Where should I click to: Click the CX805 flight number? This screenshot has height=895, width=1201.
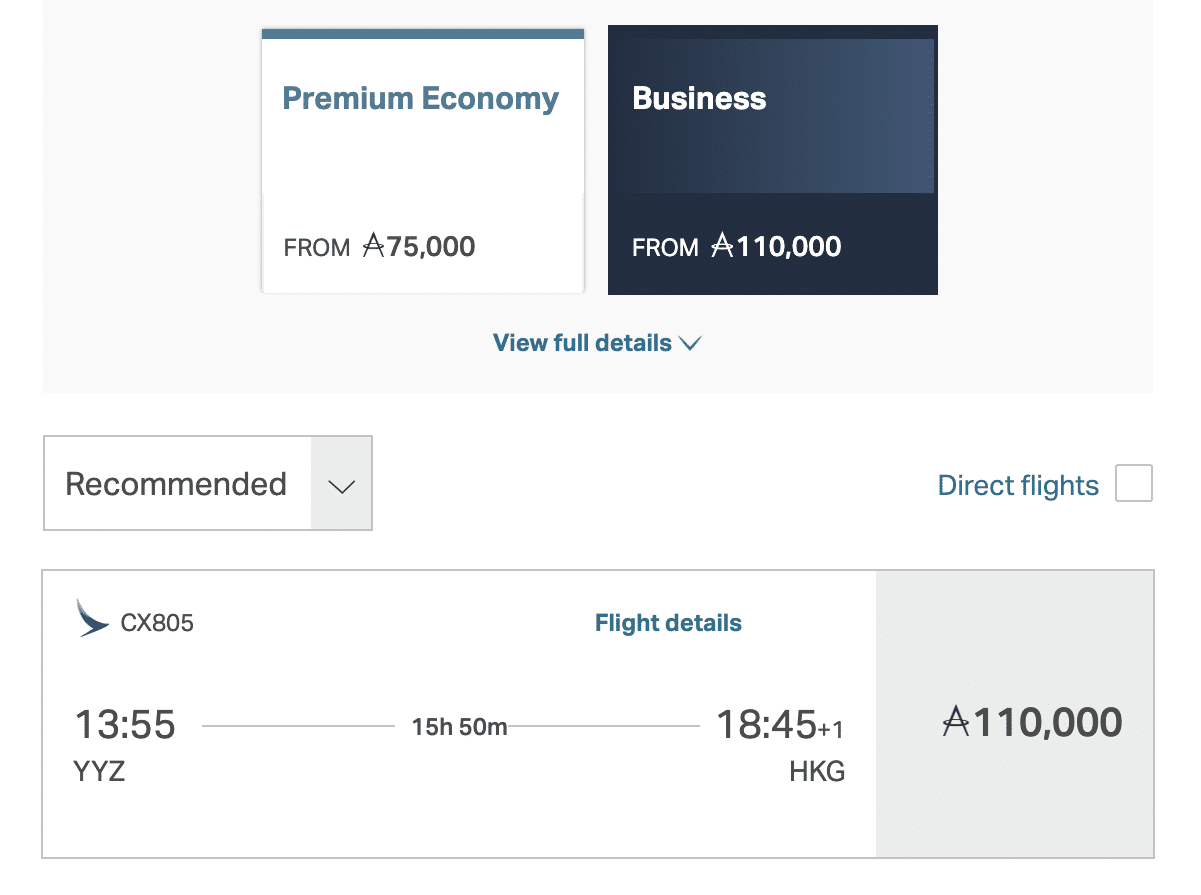click(x=157, y=624)
